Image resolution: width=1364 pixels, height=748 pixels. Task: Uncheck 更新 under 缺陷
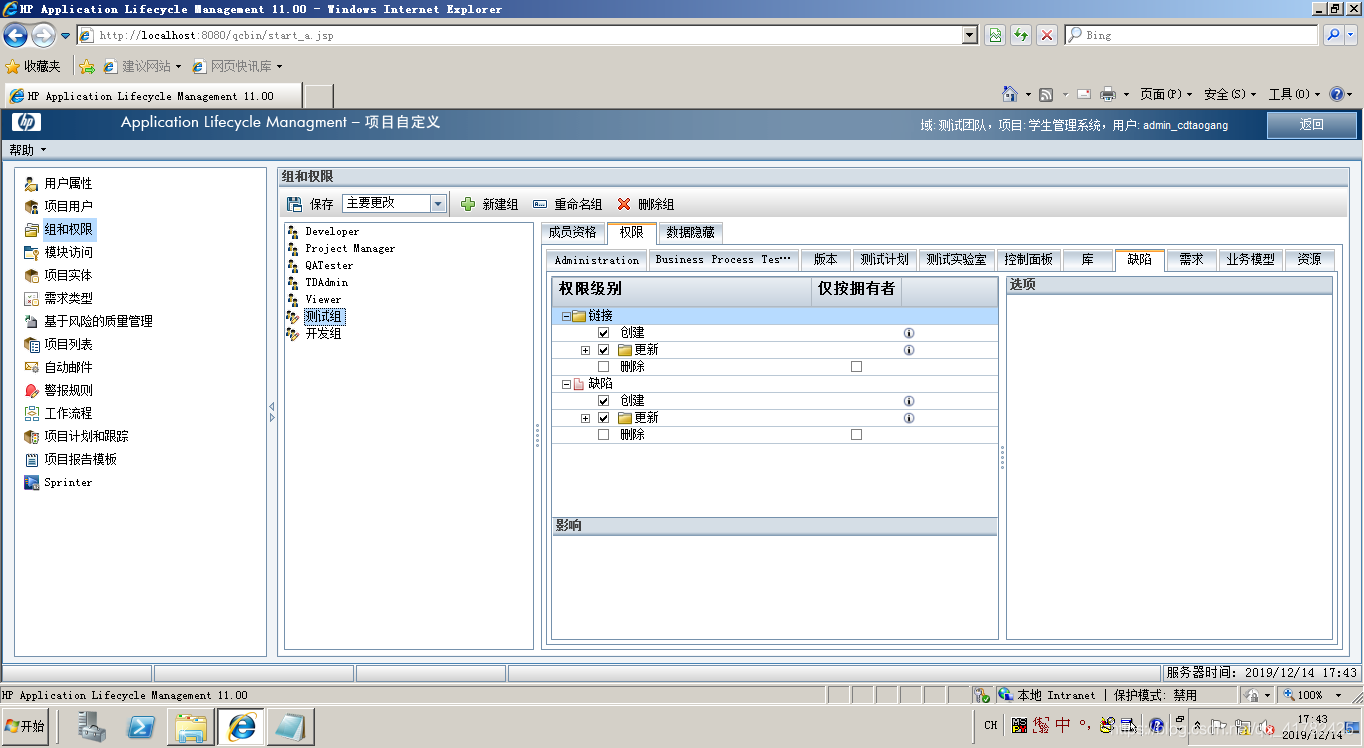point(603,418)
